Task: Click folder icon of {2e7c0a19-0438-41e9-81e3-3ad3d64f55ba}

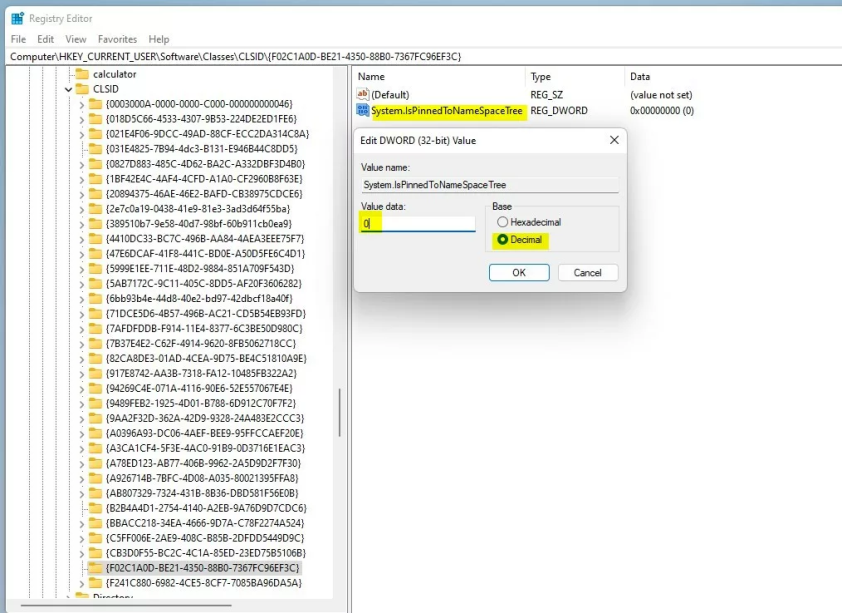Action: point(95,208)
